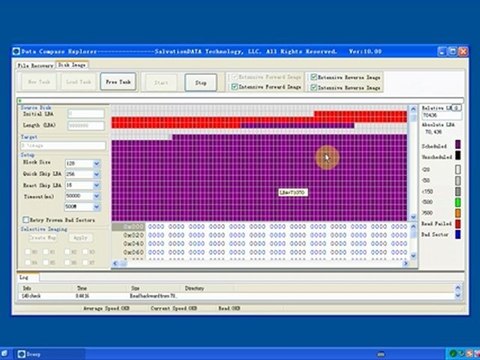This screenshot has width=480, height=360.
Task: Click the Load Task button
Action: pos(79,82)
